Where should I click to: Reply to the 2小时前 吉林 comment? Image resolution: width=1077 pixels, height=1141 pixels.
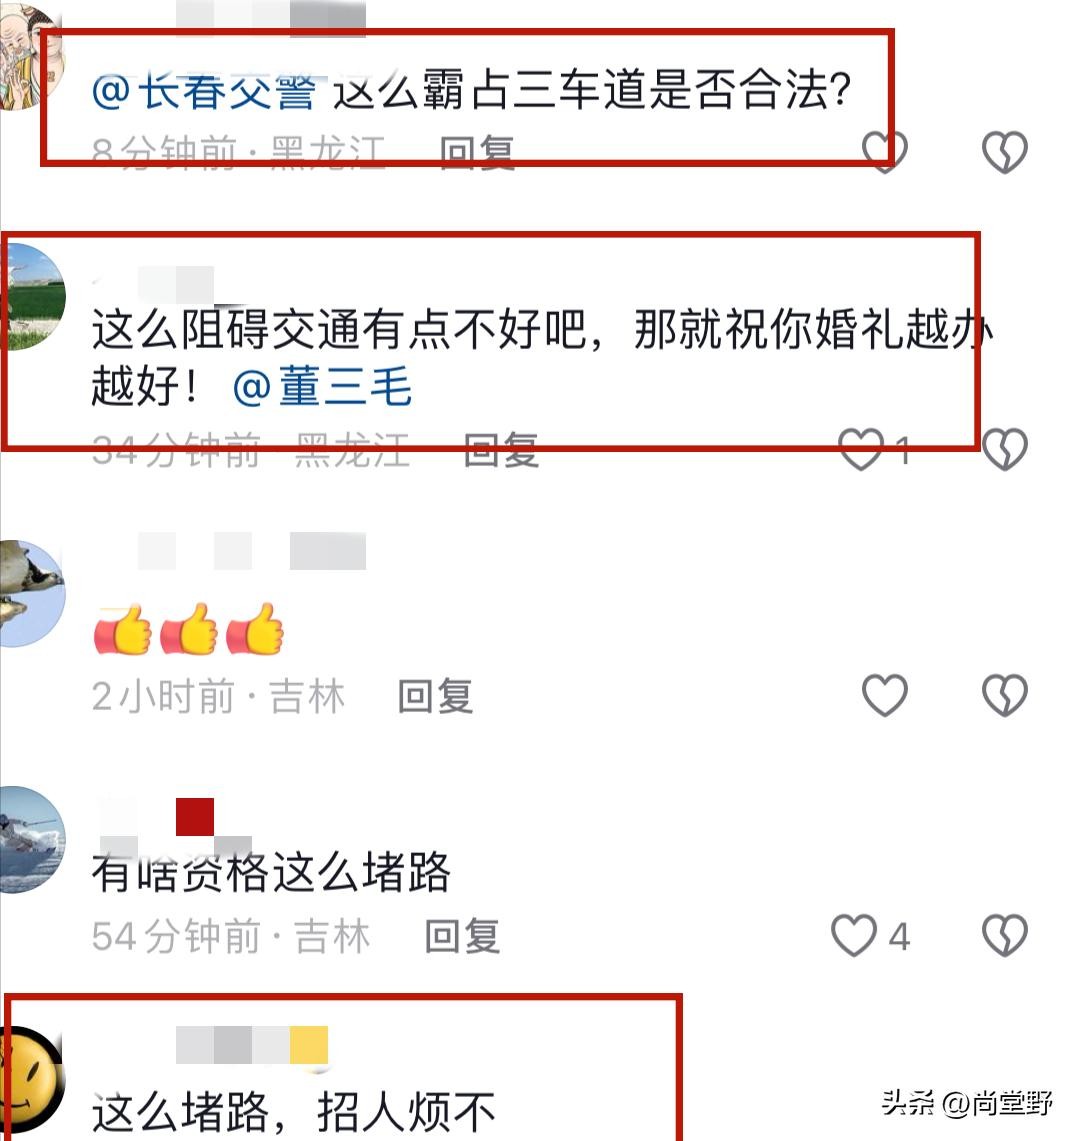[x=435, y=696]
